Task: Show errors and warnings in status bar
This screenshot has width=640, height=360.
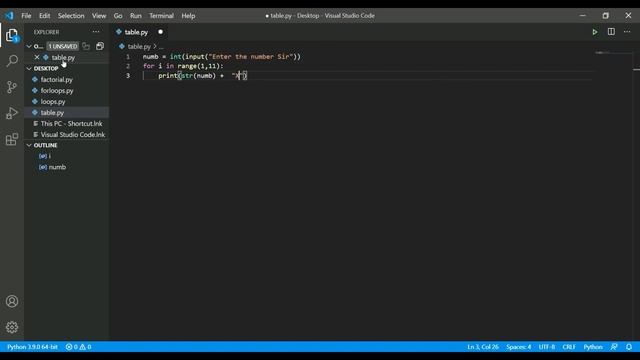Action: click(x=78, y=347)
